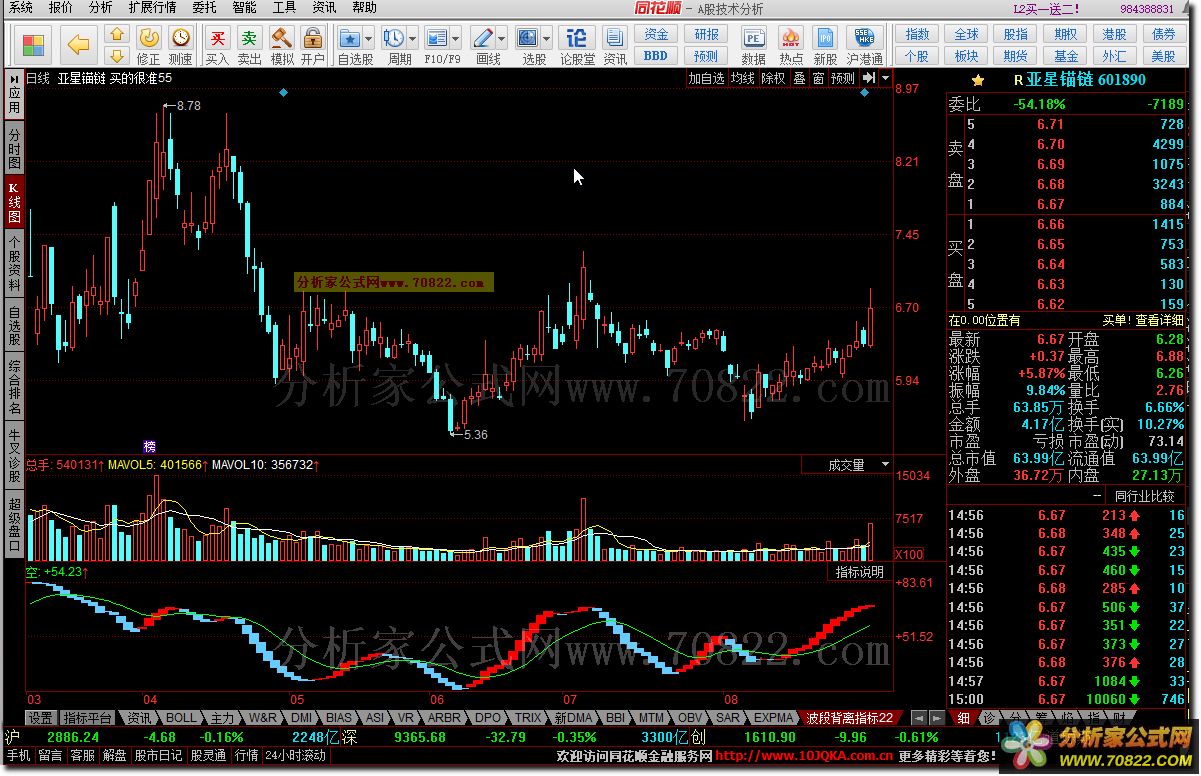
Task: Click the 07 month marker on timeline
Action: 570,699
